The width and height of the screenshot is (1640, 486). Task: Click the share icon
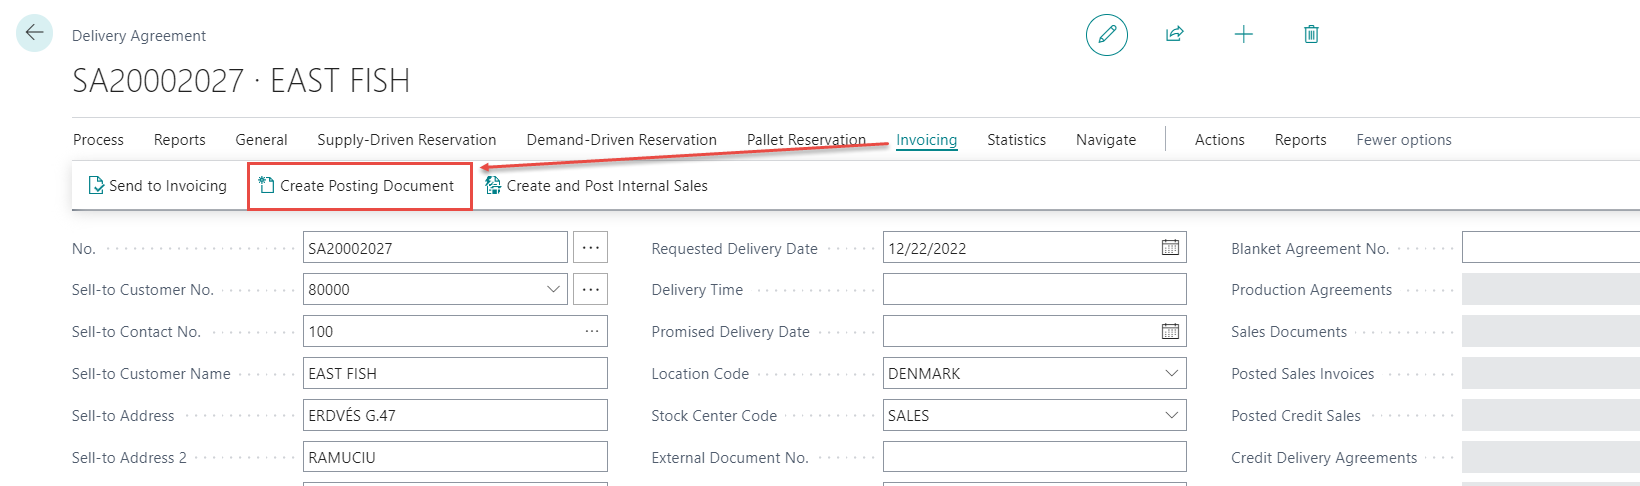(1174, 35)
